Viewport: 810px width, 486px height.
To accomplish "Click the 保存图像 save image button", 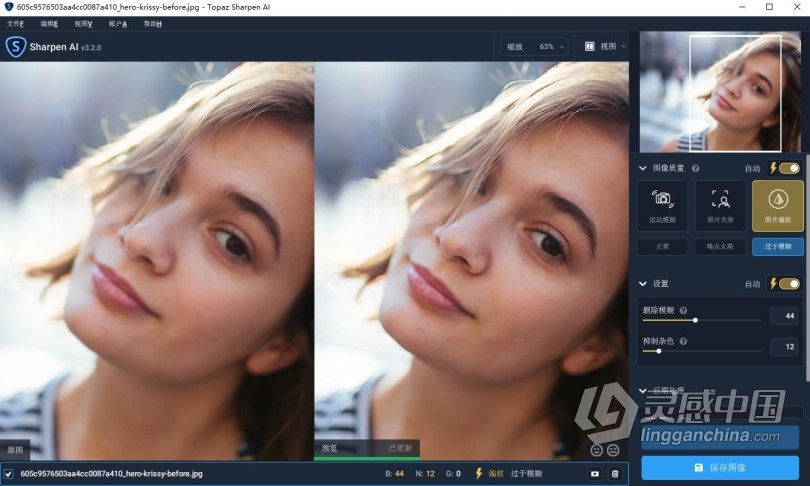I will point(720,467).
